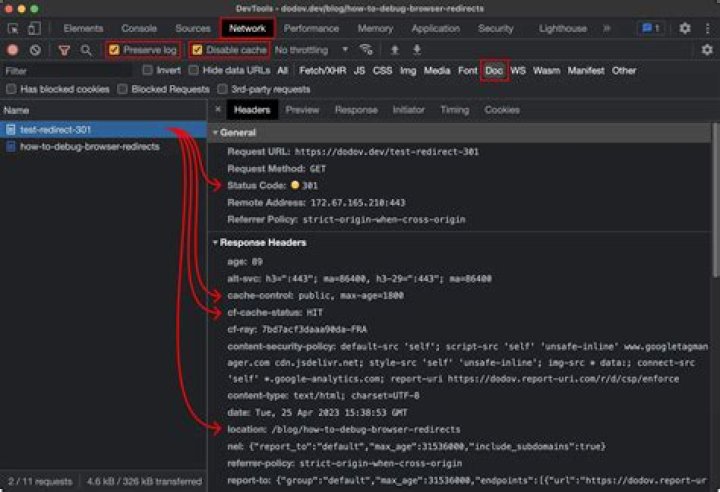Open the issues counter badge
Image resolution: width=720 pixels, height=492 pixels.
pyautogui.click(x=651, y=28)
